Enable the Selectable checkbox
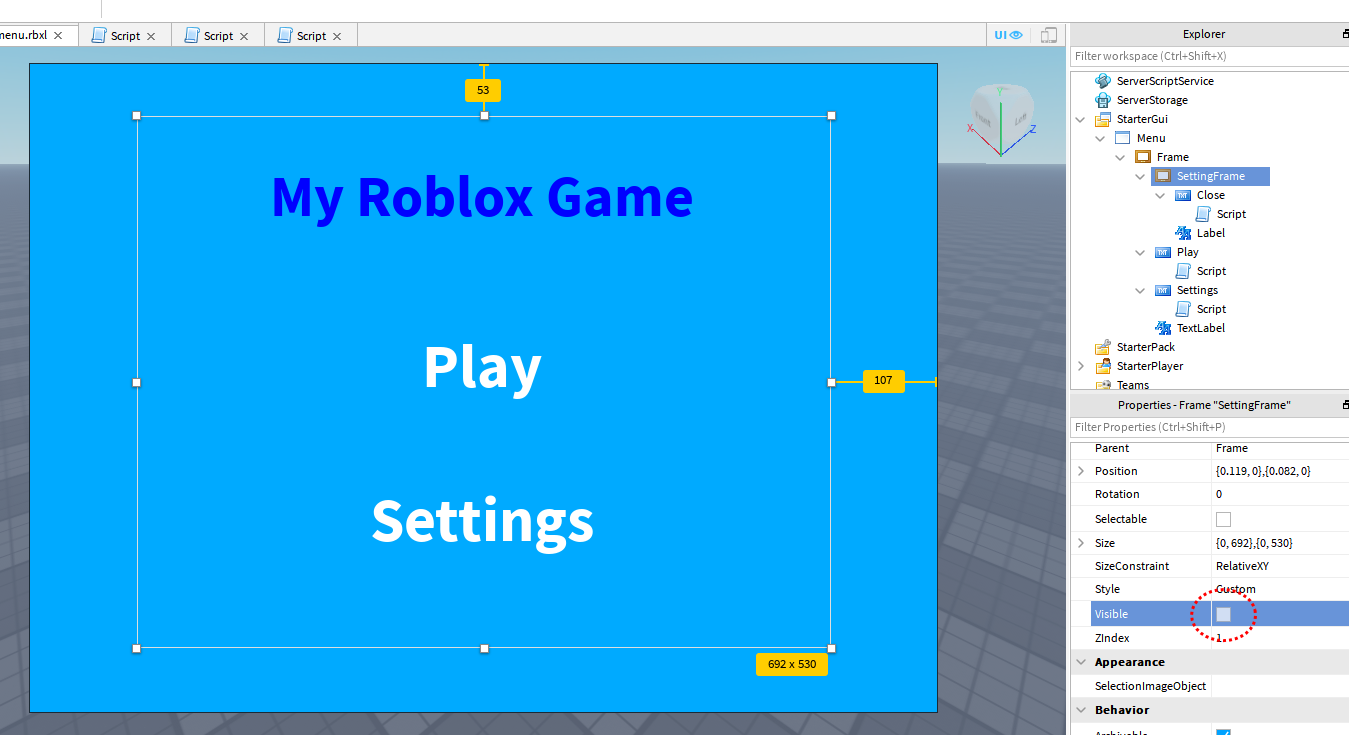The width and height of the screenshot is (1349, 735). [1223, 519]
